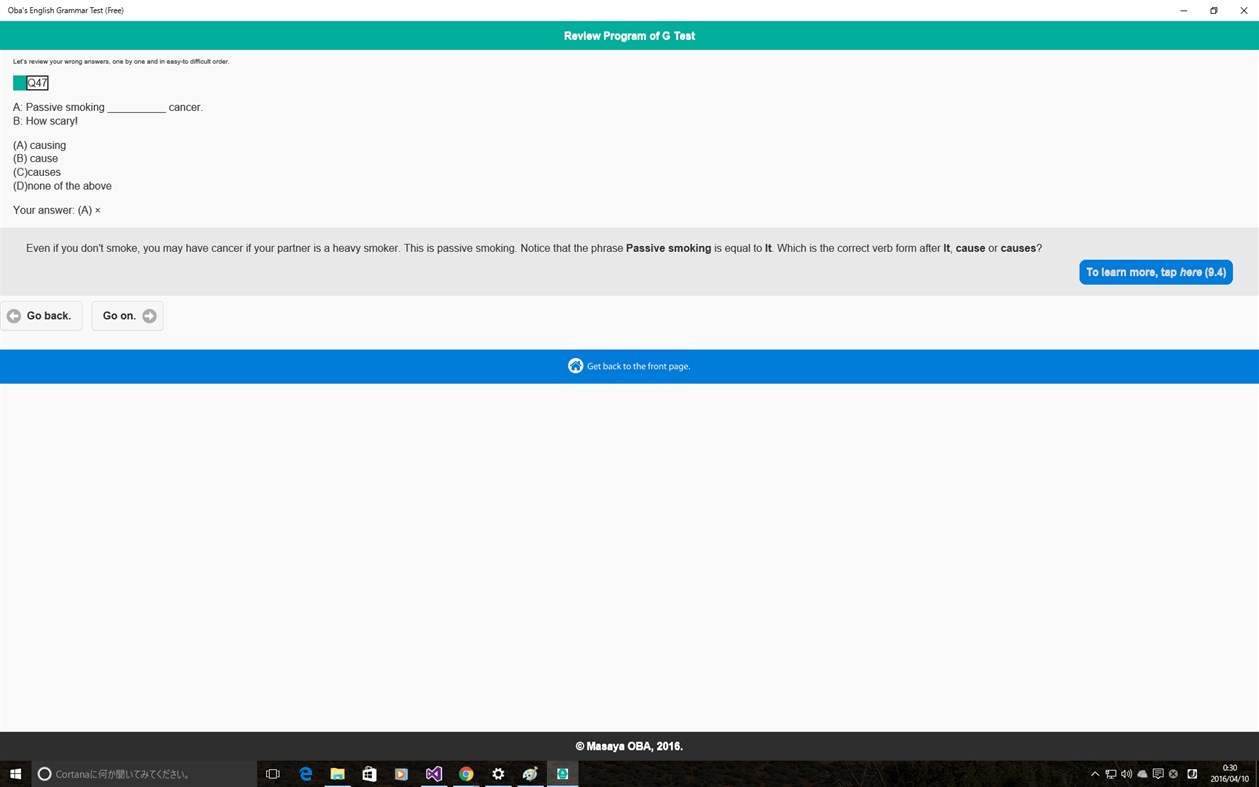
Task: Click the speaker icon to show the volume slider
Action: click(x=1126, y=773)
